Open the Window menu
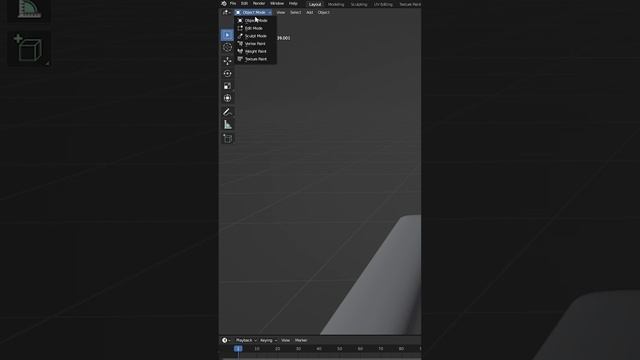 (277, 4)
